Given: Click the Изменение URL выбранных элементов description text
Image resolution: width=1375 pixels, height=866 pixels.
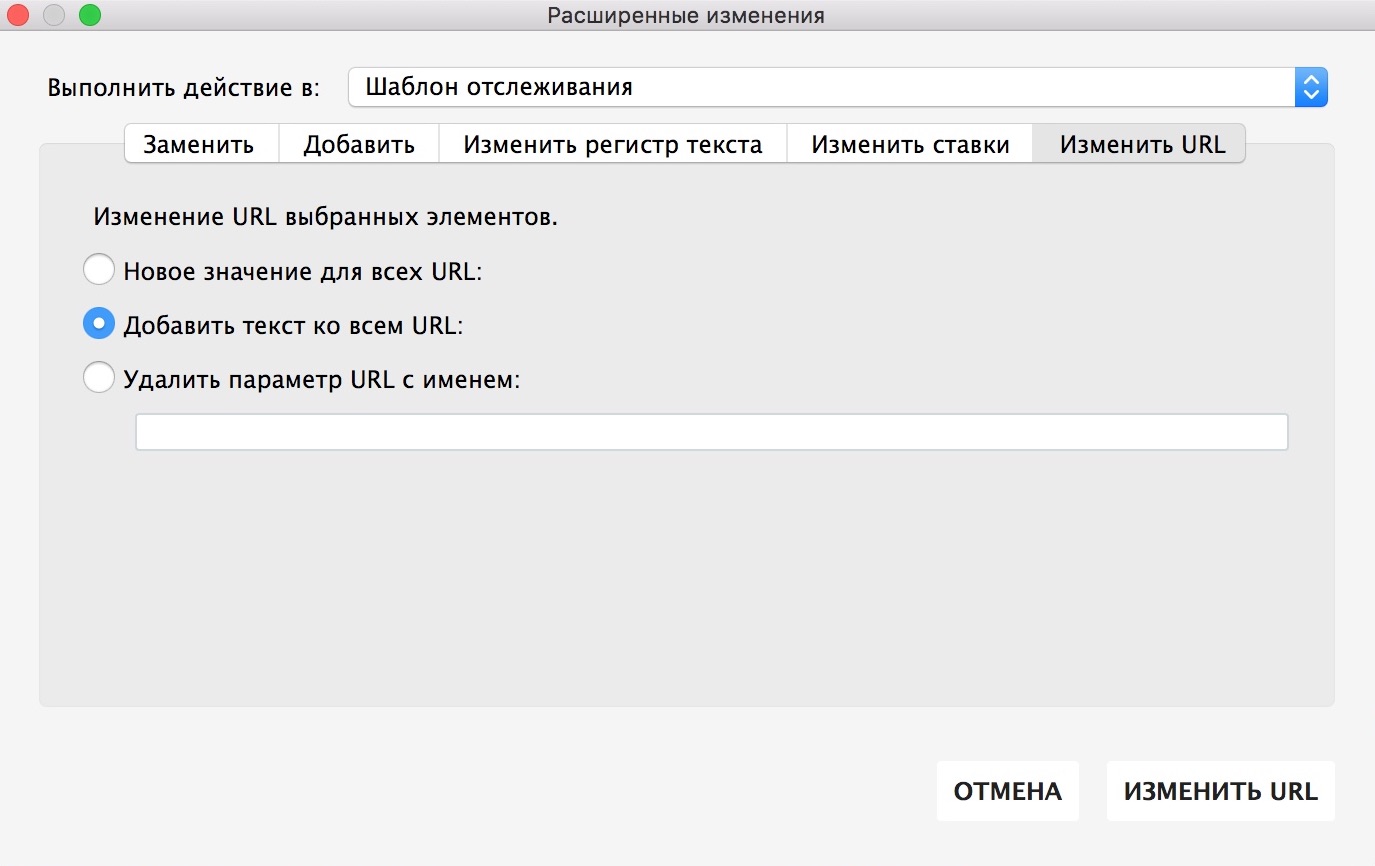Looking at the screenshot, I should point(325,217).
